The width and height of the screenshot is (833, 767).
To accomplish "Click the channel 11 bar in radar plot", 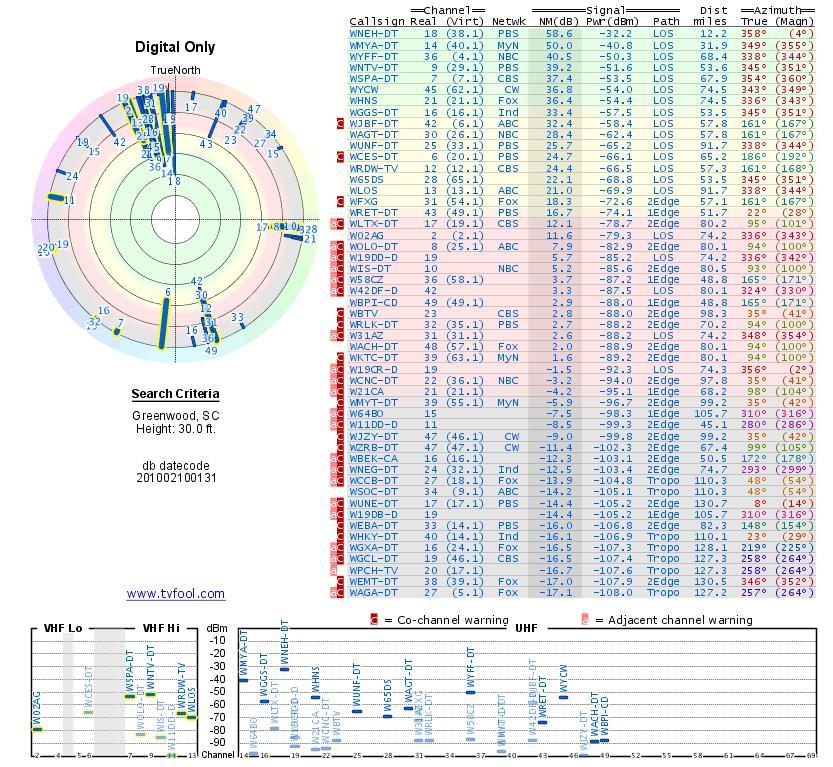I will (x=55, y=198).
